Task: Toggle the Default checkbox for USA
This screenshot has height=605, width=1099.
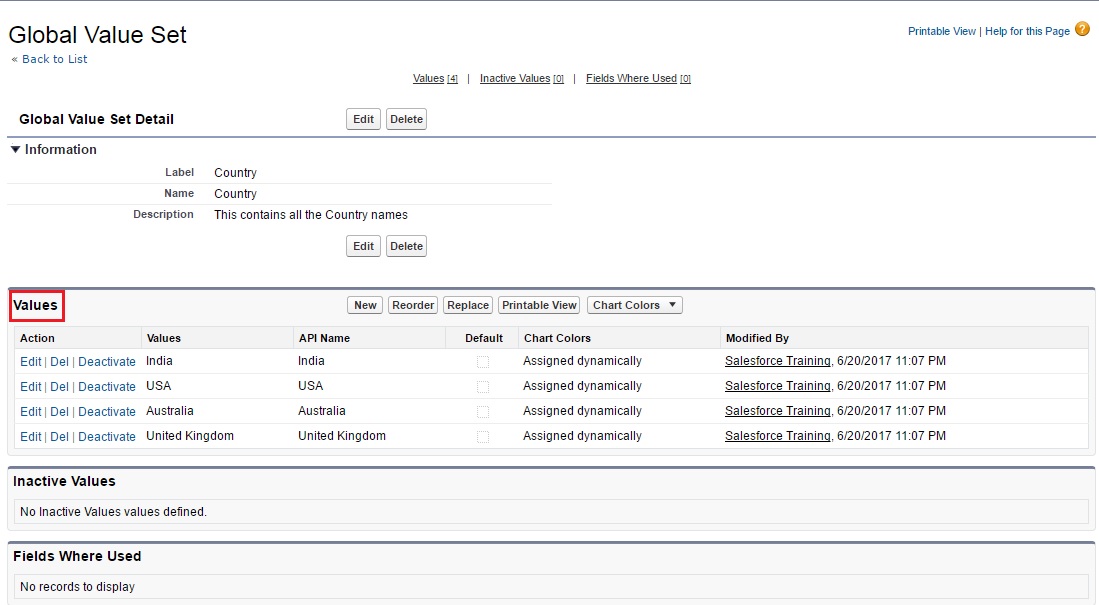Action: coord(483,387)
